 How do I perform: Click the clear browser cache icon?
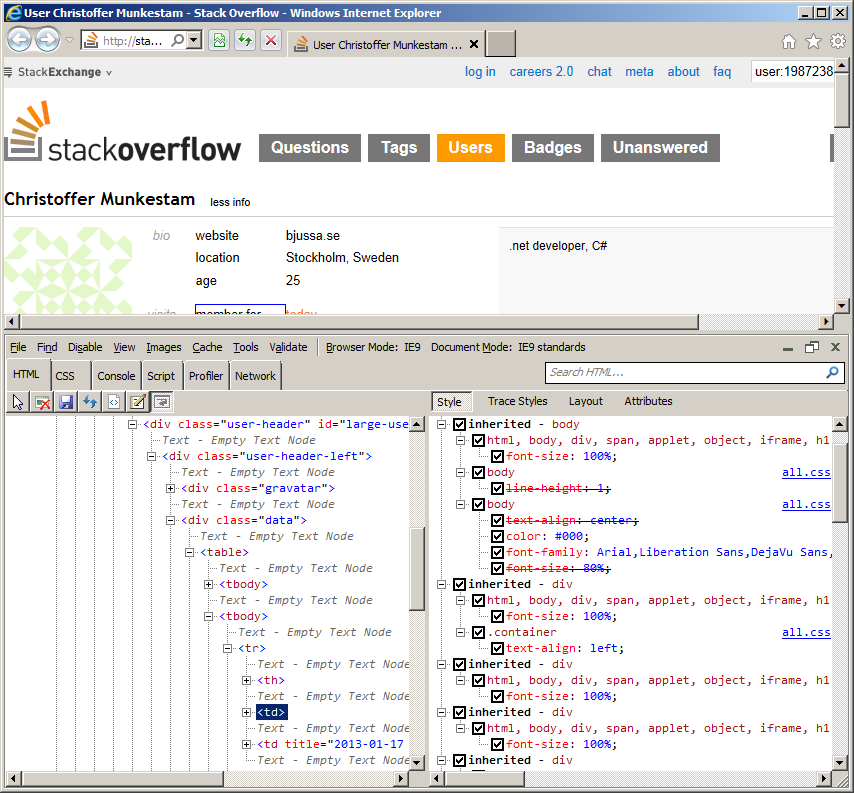point(42,402)
